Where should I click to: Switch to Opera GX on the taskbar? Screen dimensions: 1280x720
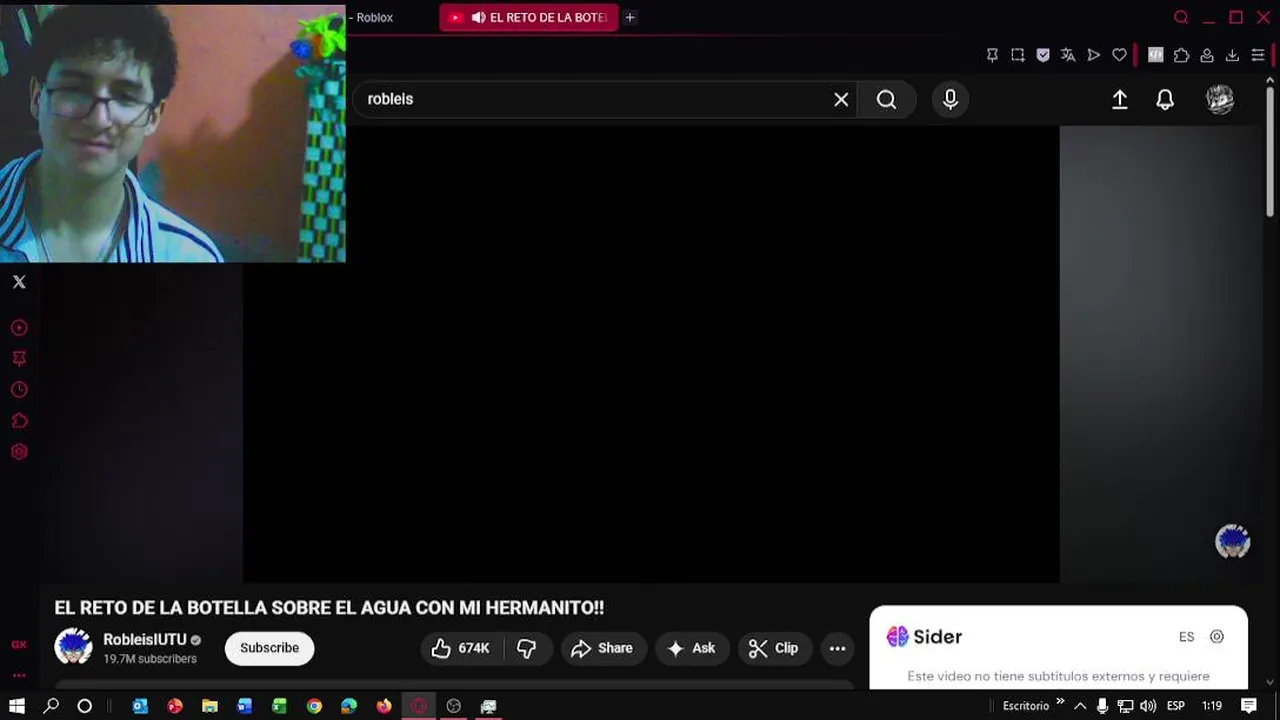pyautogui.click(x=418, y=706)
